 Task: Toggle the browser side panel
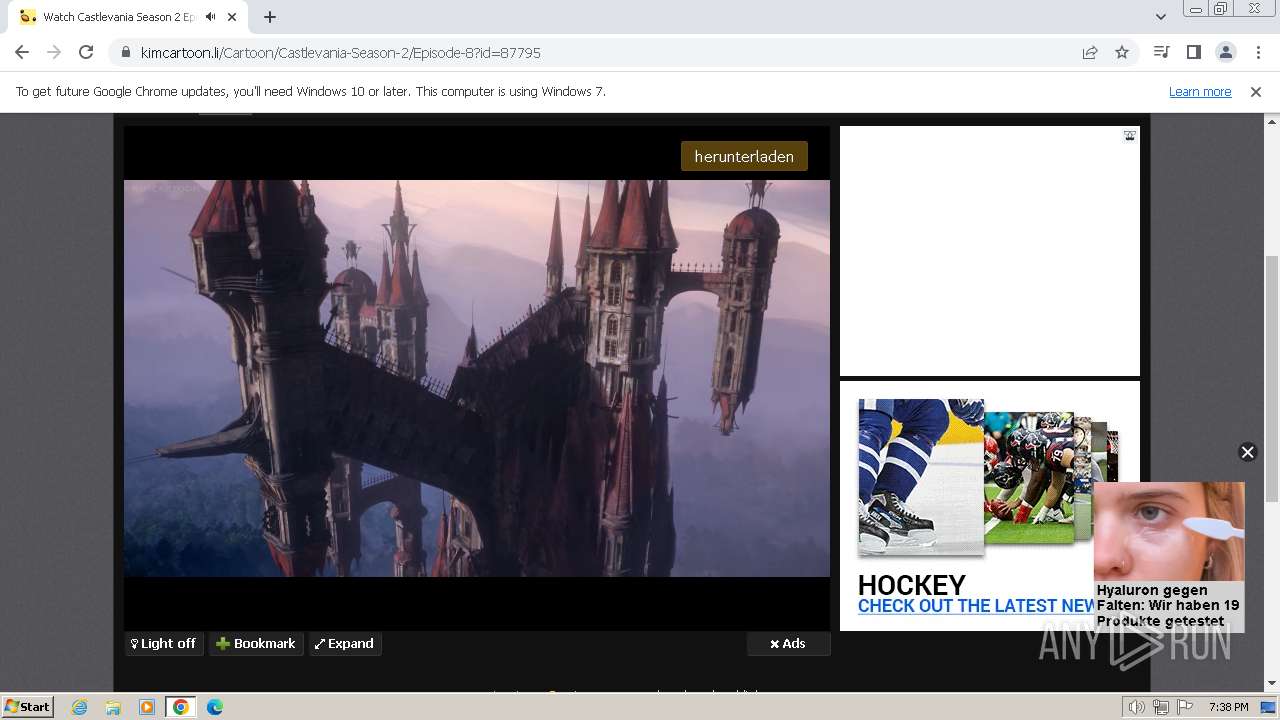1193,52
